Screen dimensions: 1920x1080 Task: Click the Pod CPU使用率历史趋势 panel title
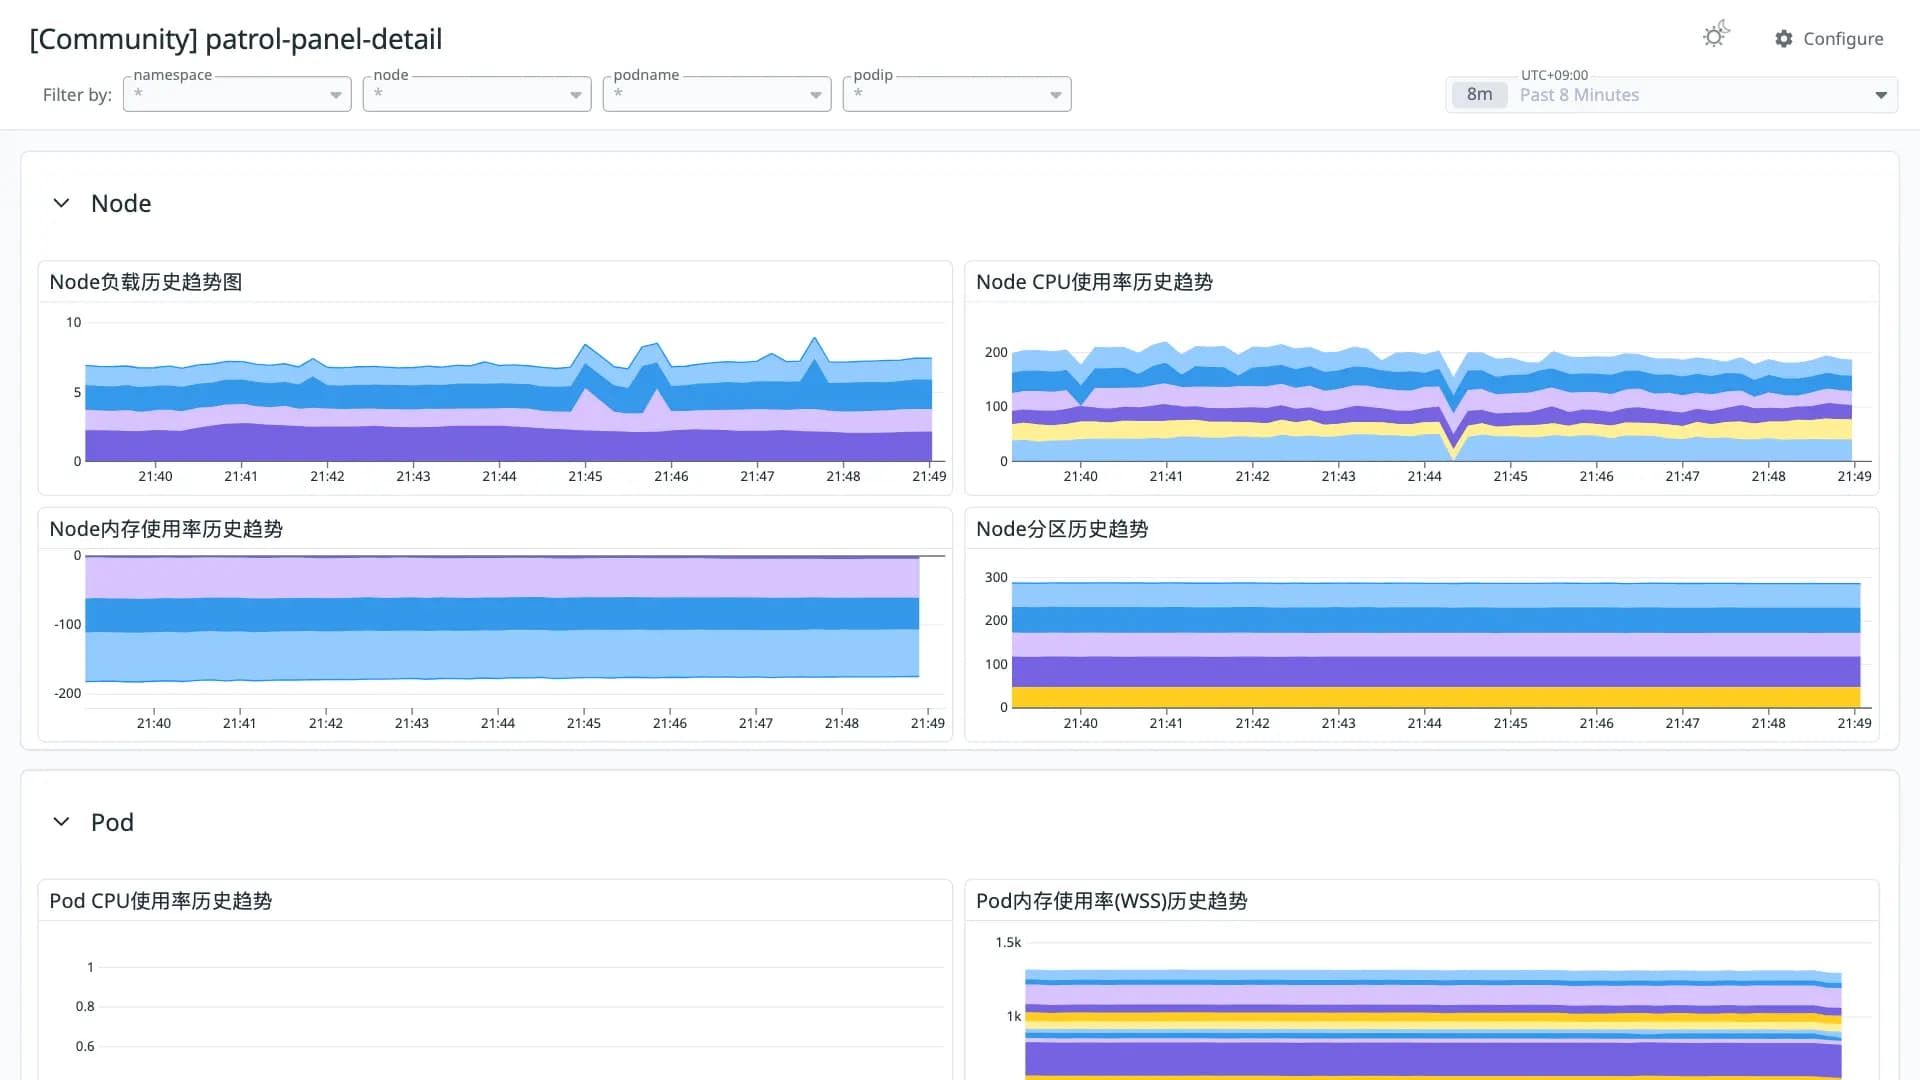point(160,901)
